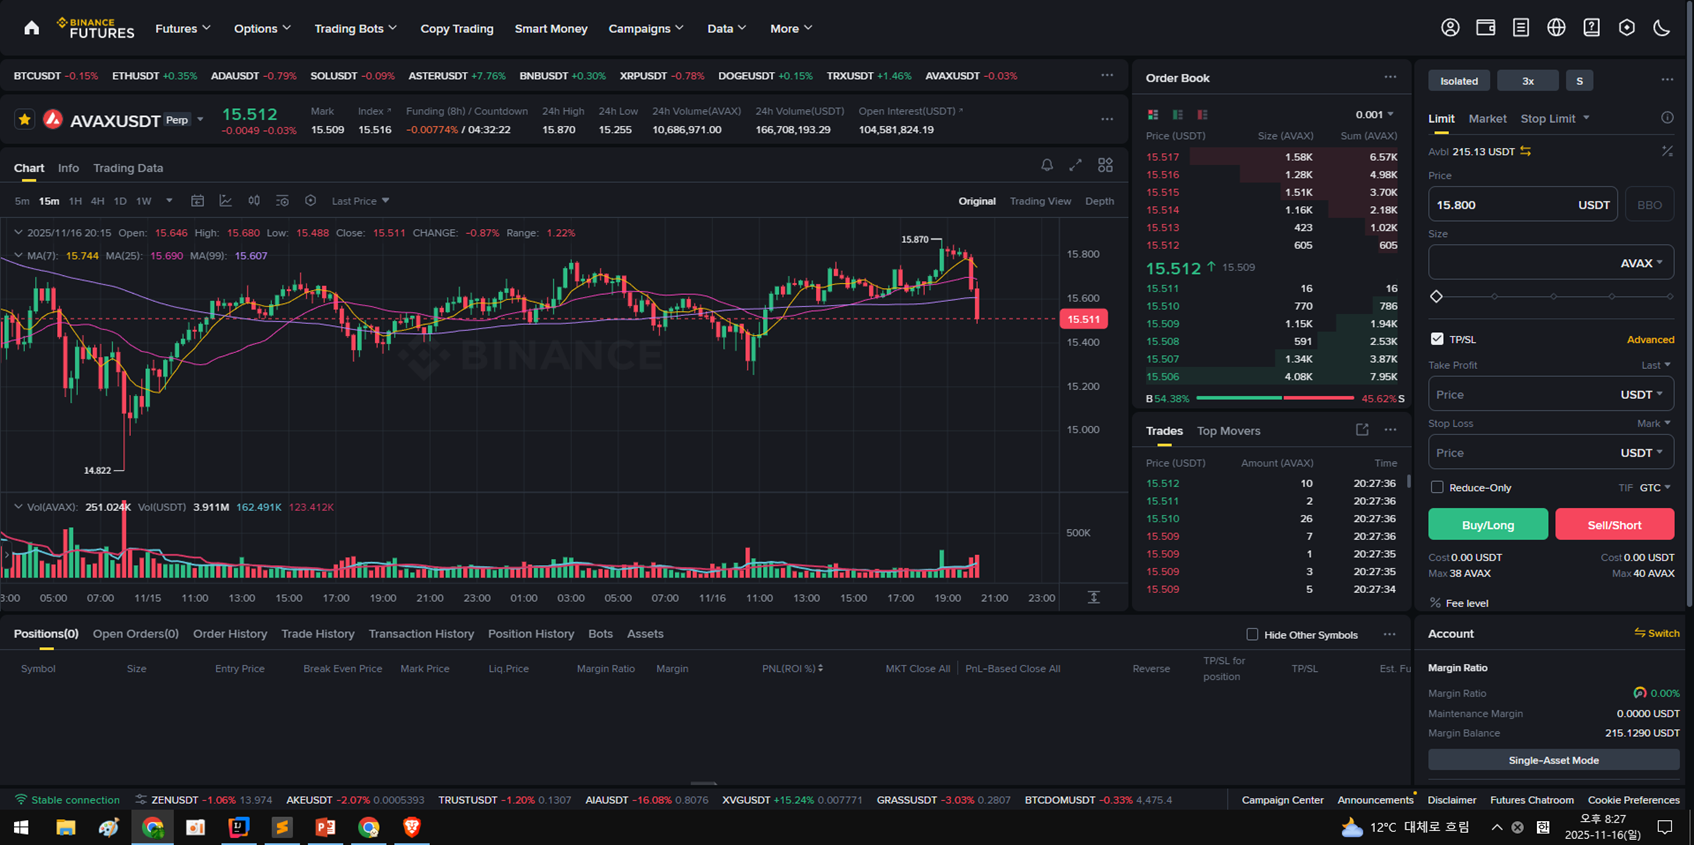1694x845 pixels.
Task: Open the Isolated margin mode button
Action: [1459, 81]
